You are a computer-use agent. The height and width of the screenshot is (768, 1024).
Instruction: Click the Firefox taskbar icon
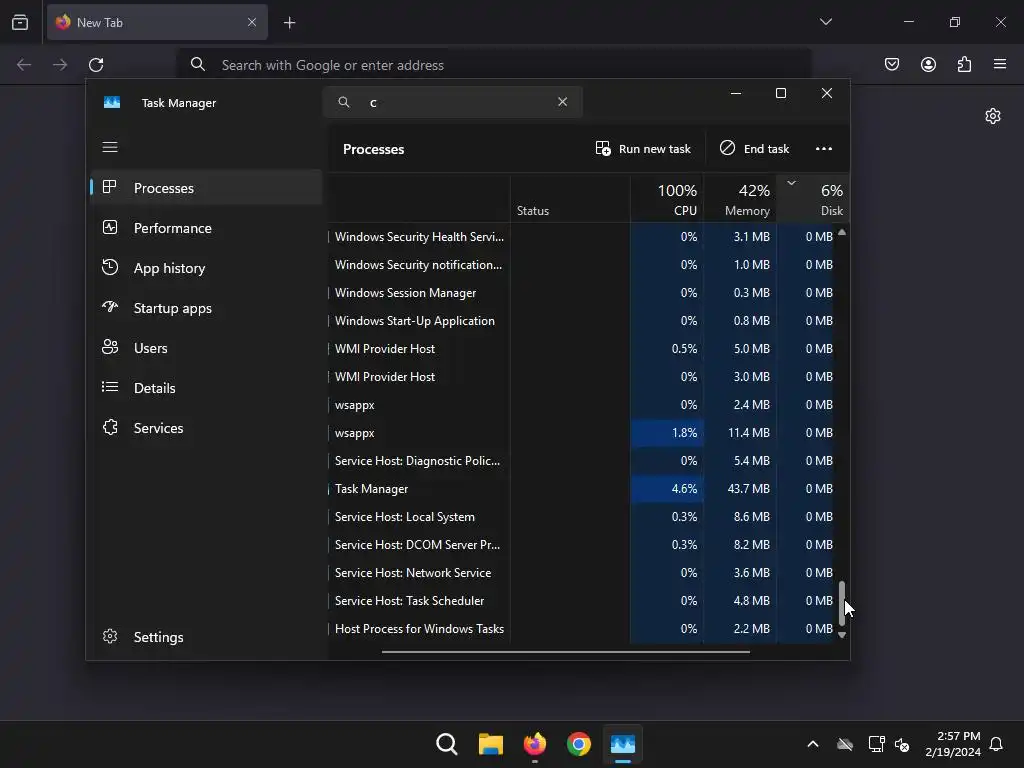(534, 744)
